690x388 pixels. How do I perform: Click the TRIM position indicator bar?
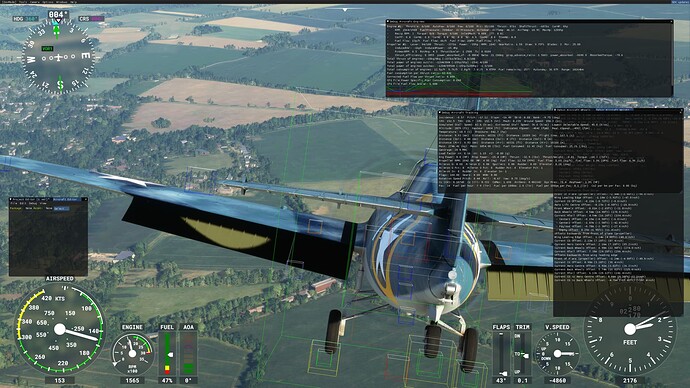(x=522, y=354)
